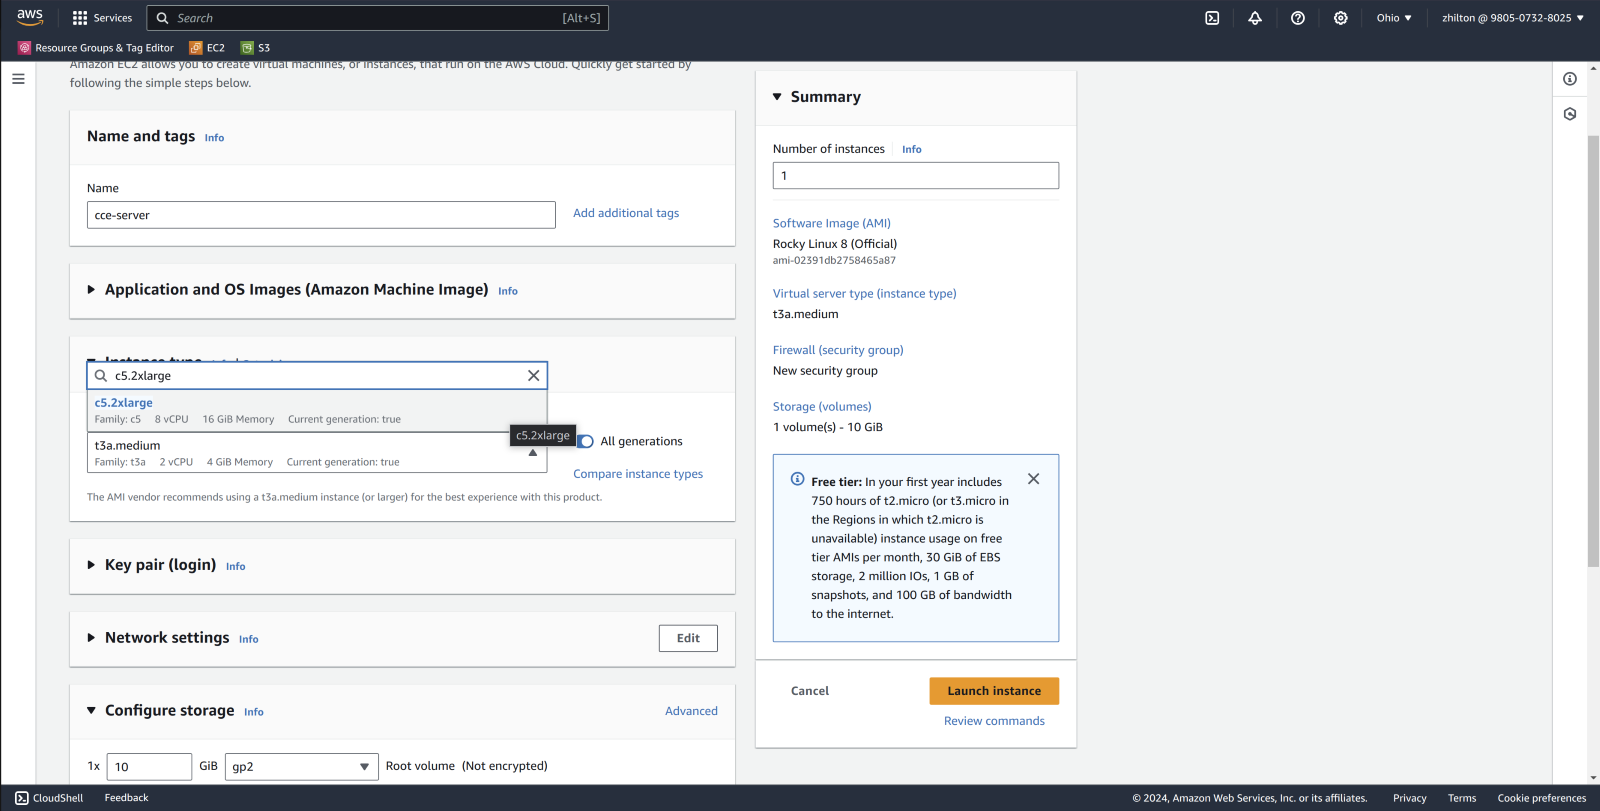Open the S3 bookmark shortcut

[x=255, y=48]
